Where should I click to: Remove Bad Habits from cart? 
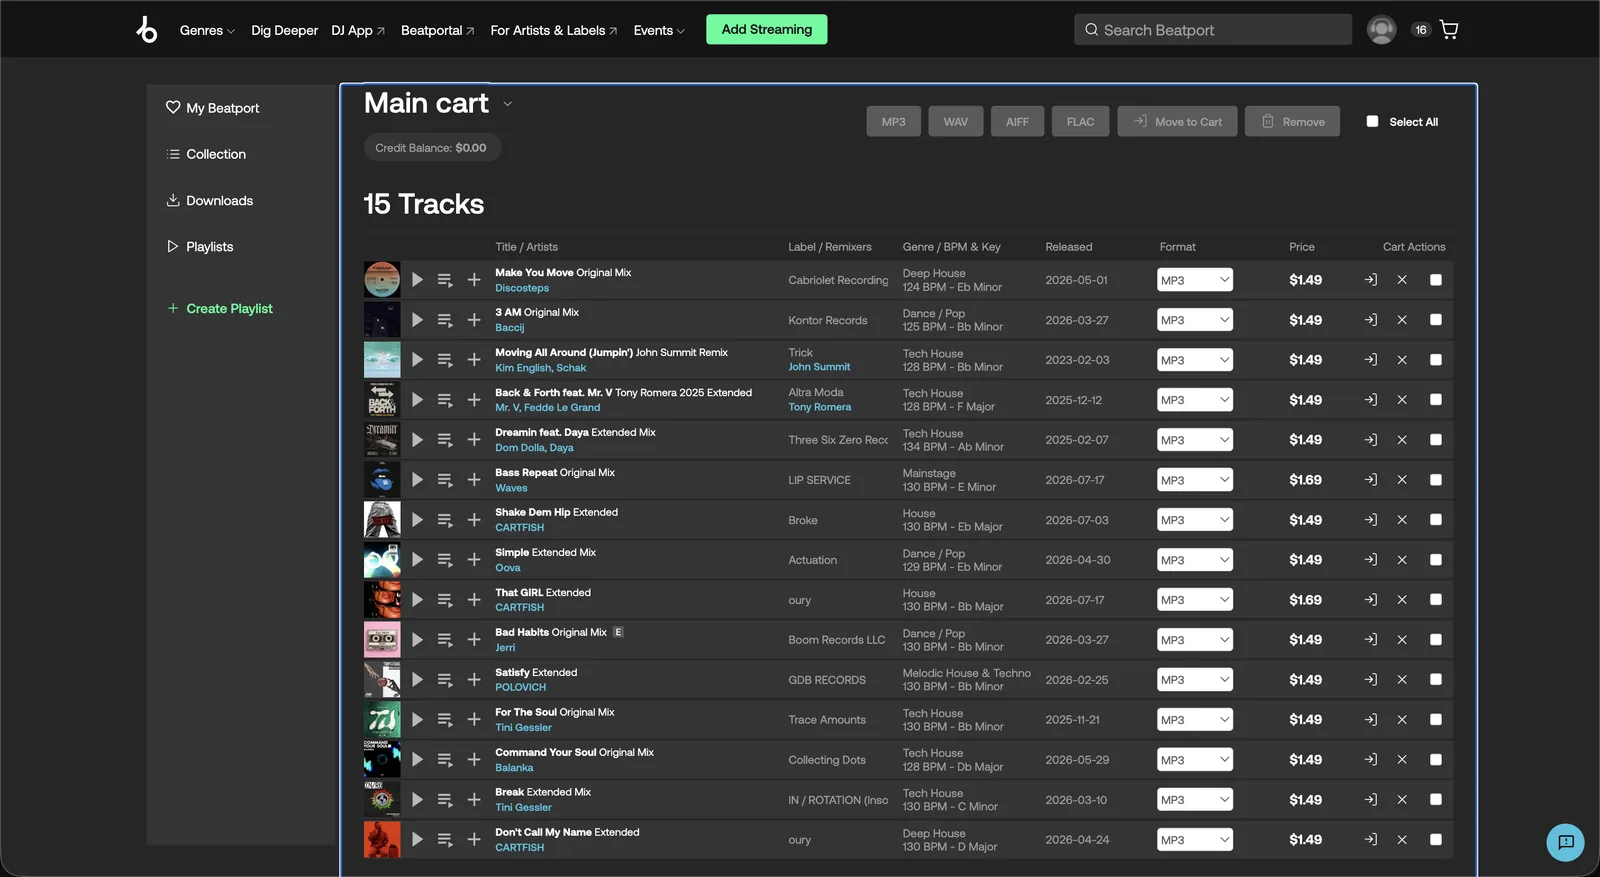click(x=1402, y=640)
